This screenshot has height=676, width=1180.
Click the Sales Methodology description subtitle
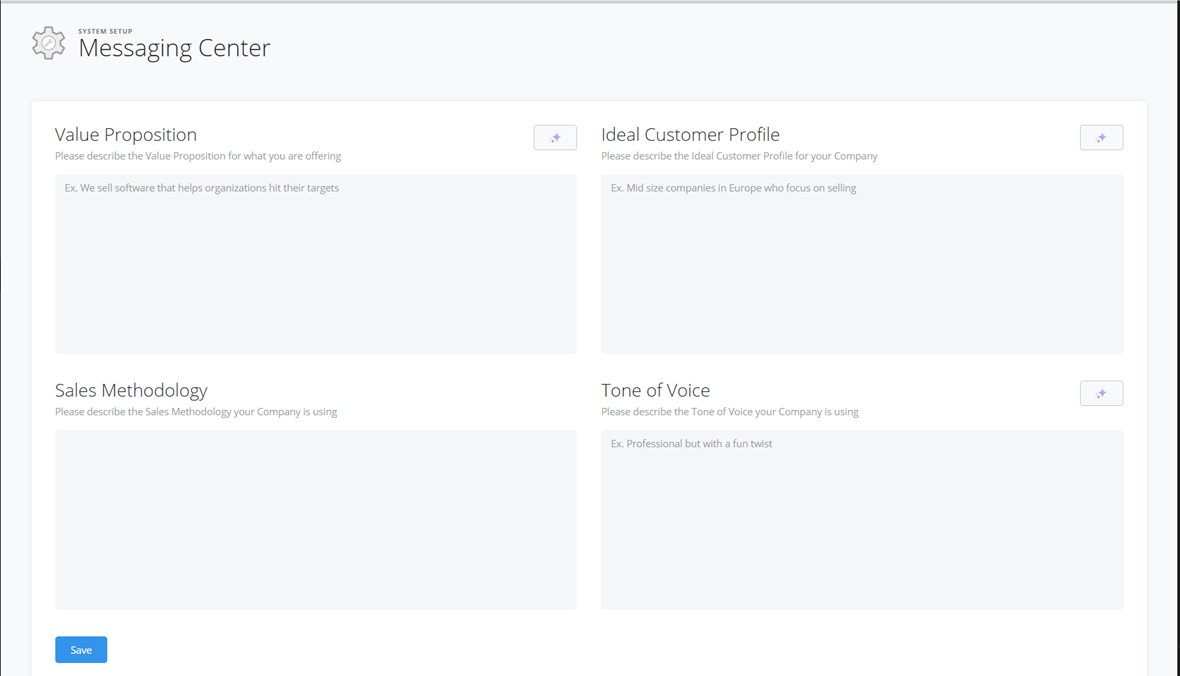click(196, 412)
